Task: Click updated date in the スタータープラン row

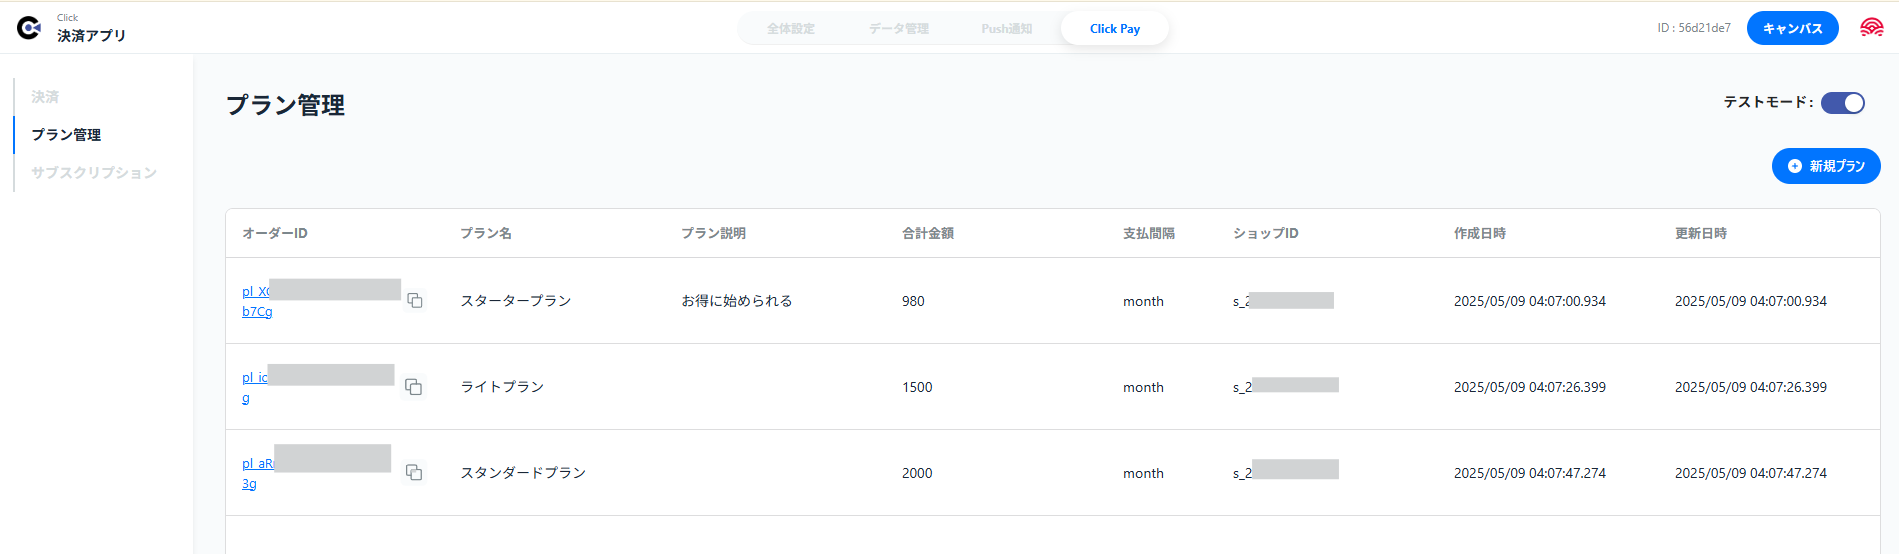Action: click(1751, 301)
